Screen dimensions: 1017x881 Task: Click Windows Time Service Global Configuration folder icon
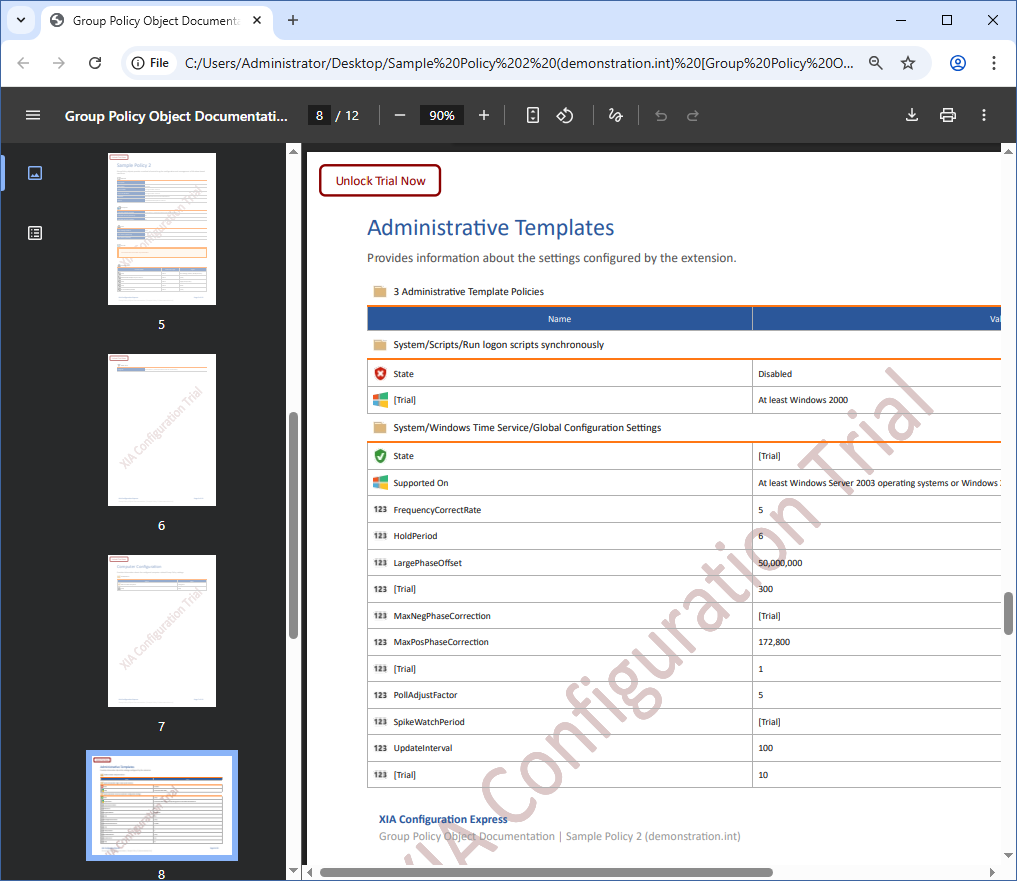380,428
